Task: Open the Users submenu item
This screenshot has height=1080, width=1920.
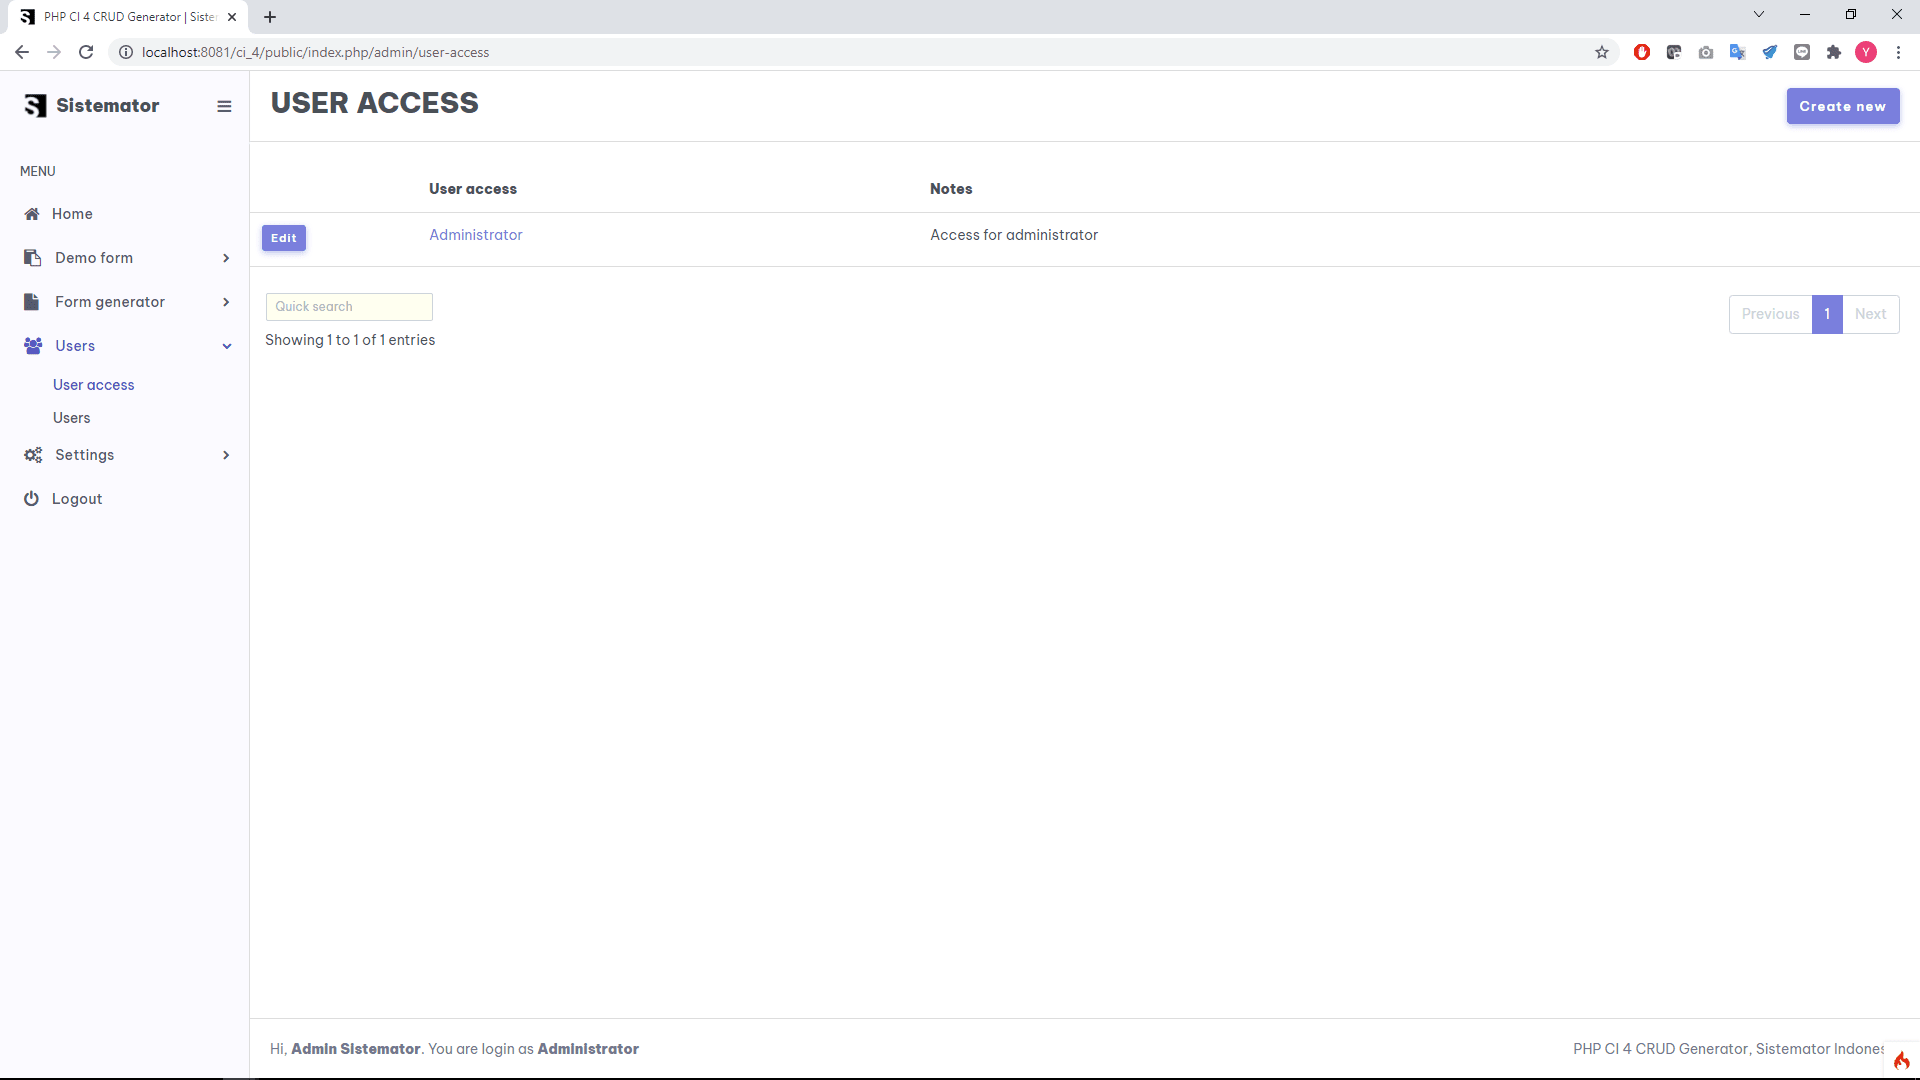Action: pyautogui.click(x=71, y=418)
